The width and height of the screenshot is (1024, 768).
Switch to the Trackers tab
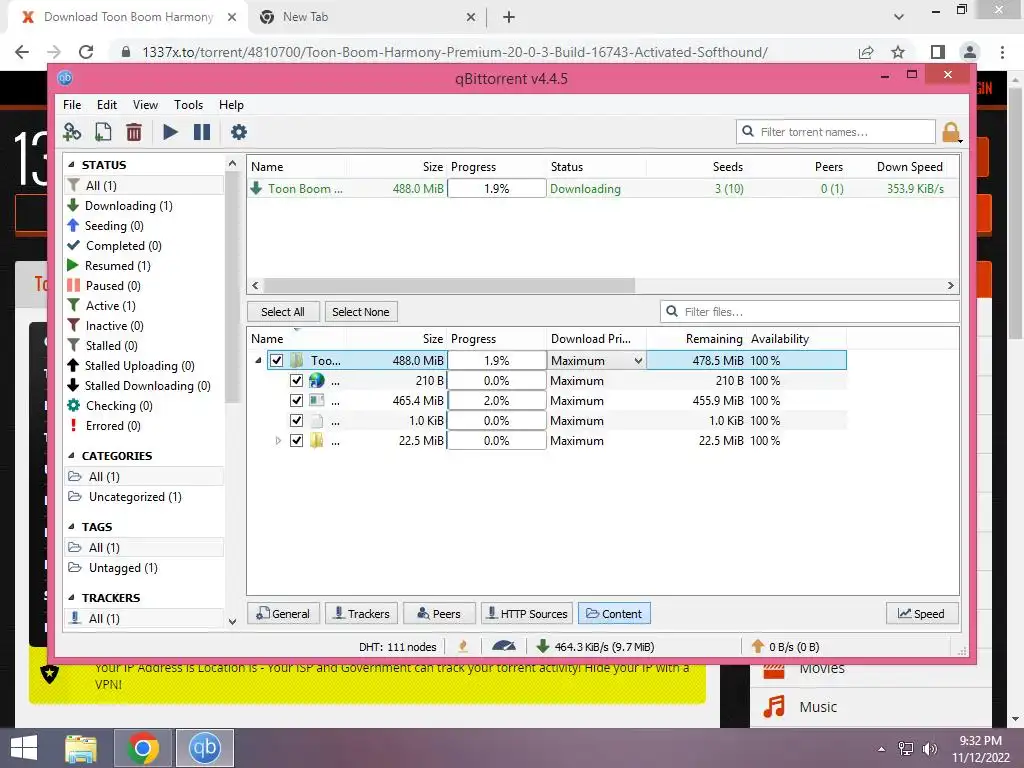361,614
